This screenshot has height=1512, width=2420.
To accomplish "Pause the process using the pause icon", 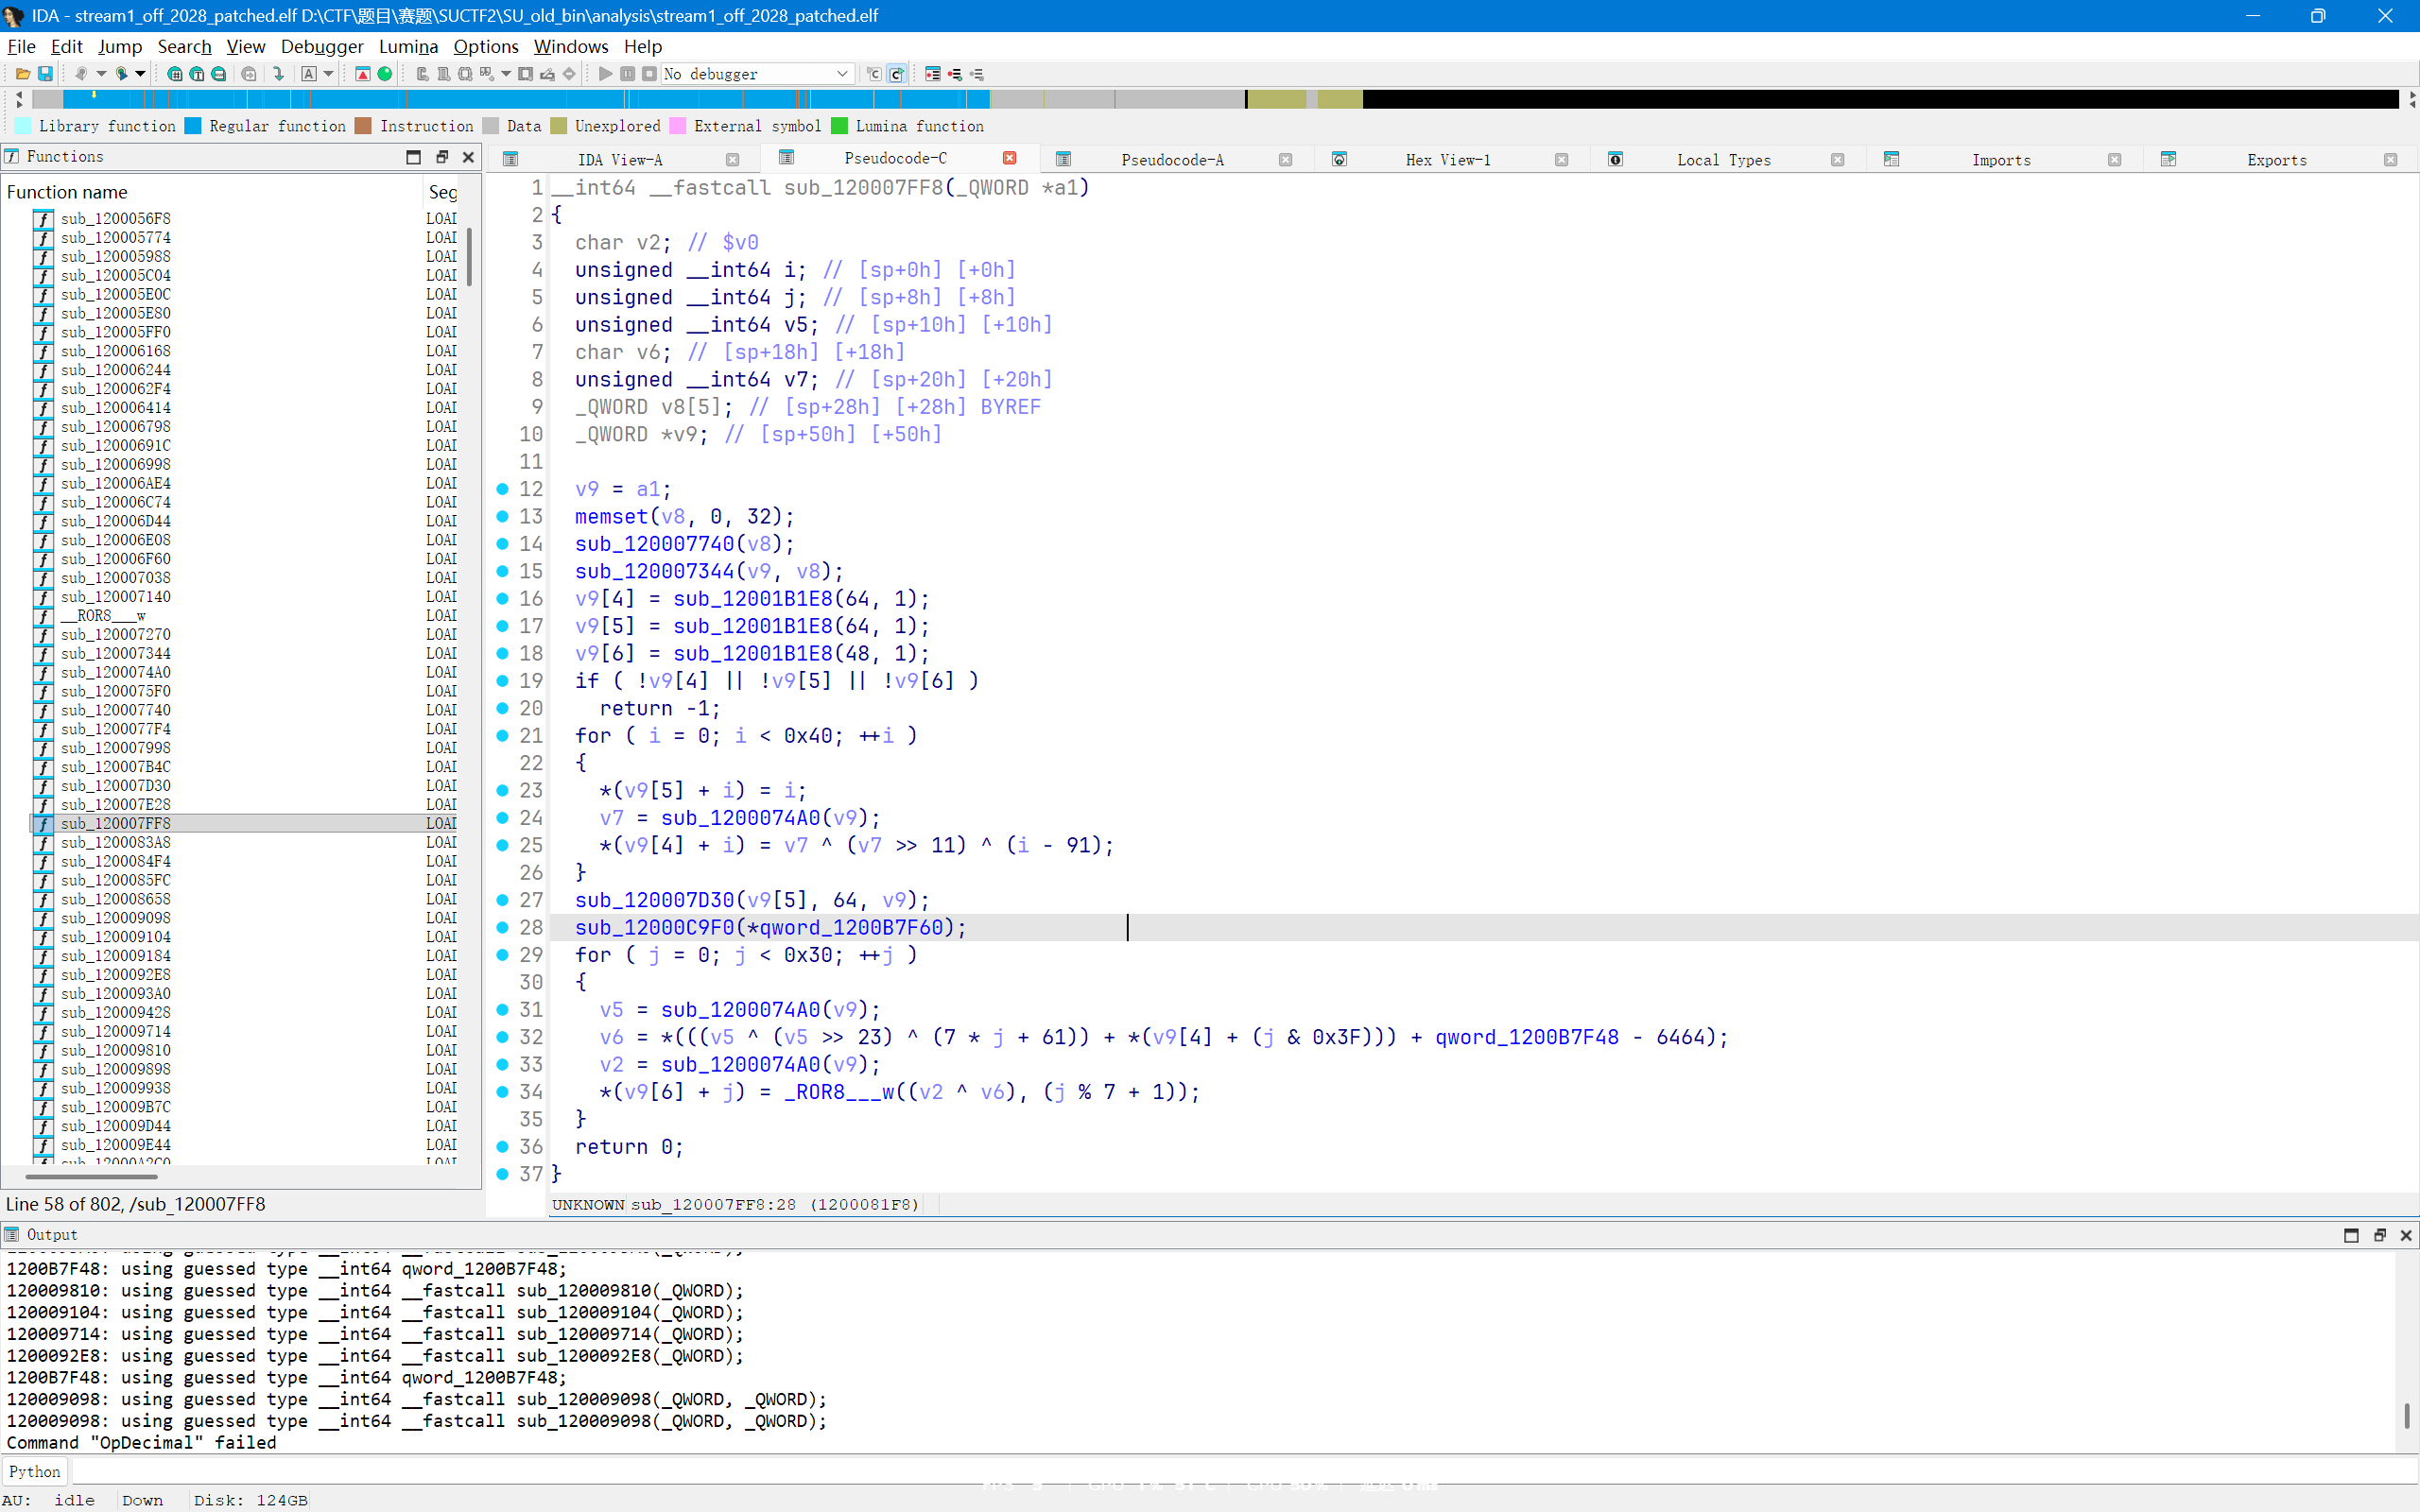I will (x=628, y=73).
